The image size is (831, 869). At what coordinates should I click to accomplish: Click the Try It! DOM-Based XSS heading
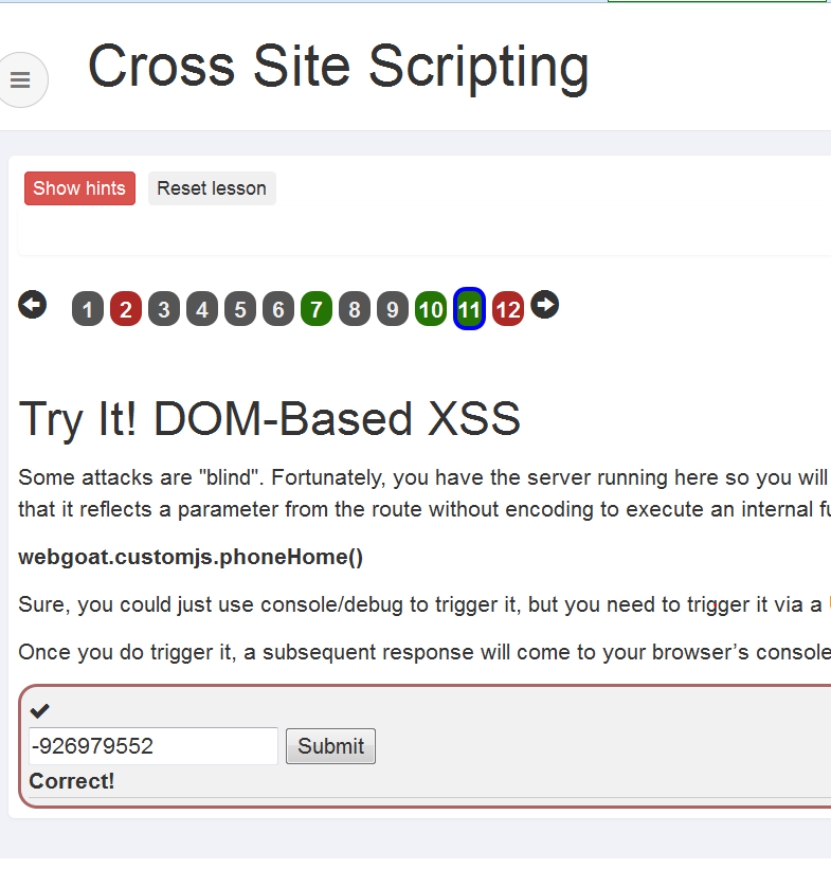pos(269,420)
